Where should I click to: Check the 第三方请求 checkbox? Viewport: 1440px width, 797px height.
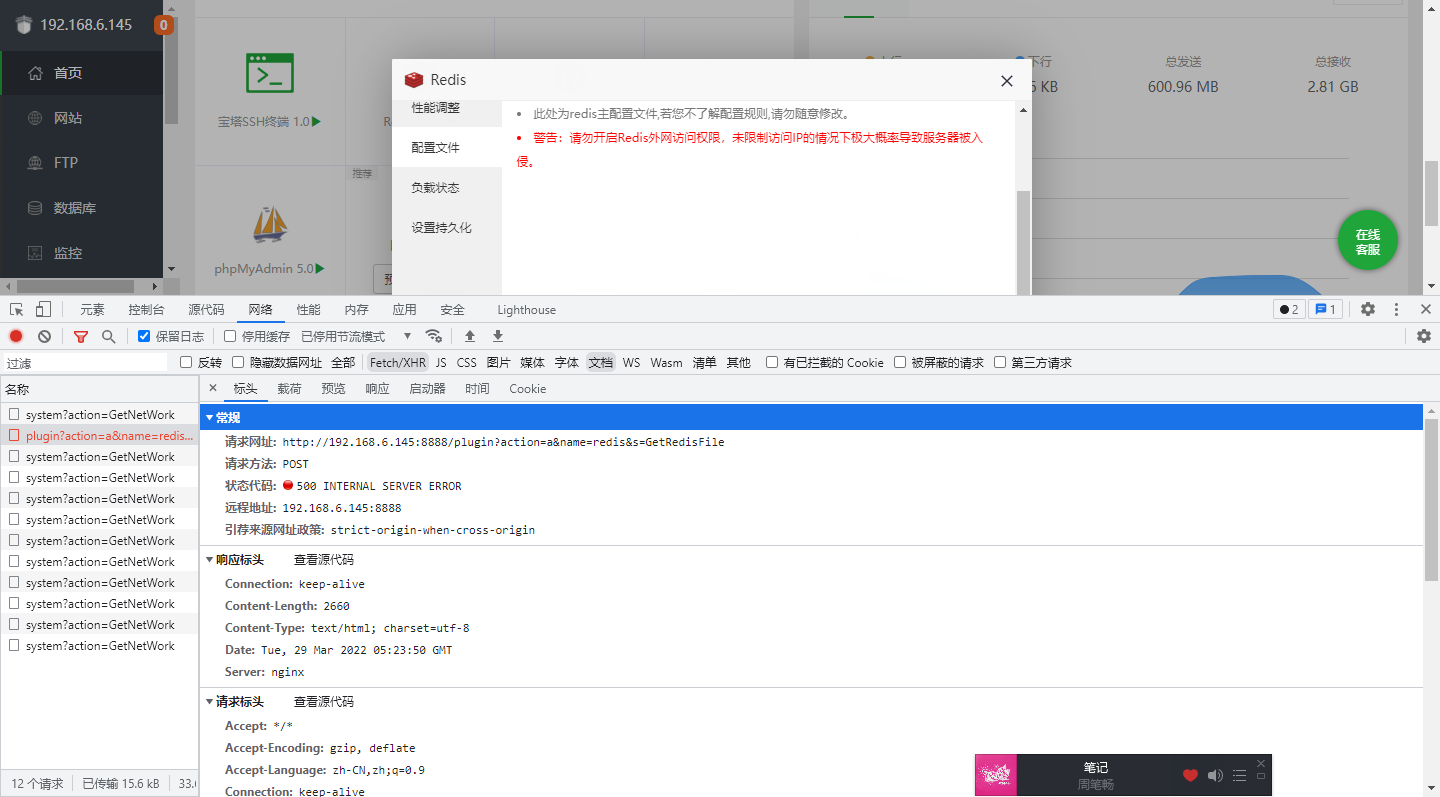pyautogui.click(x=1000, y=362)
